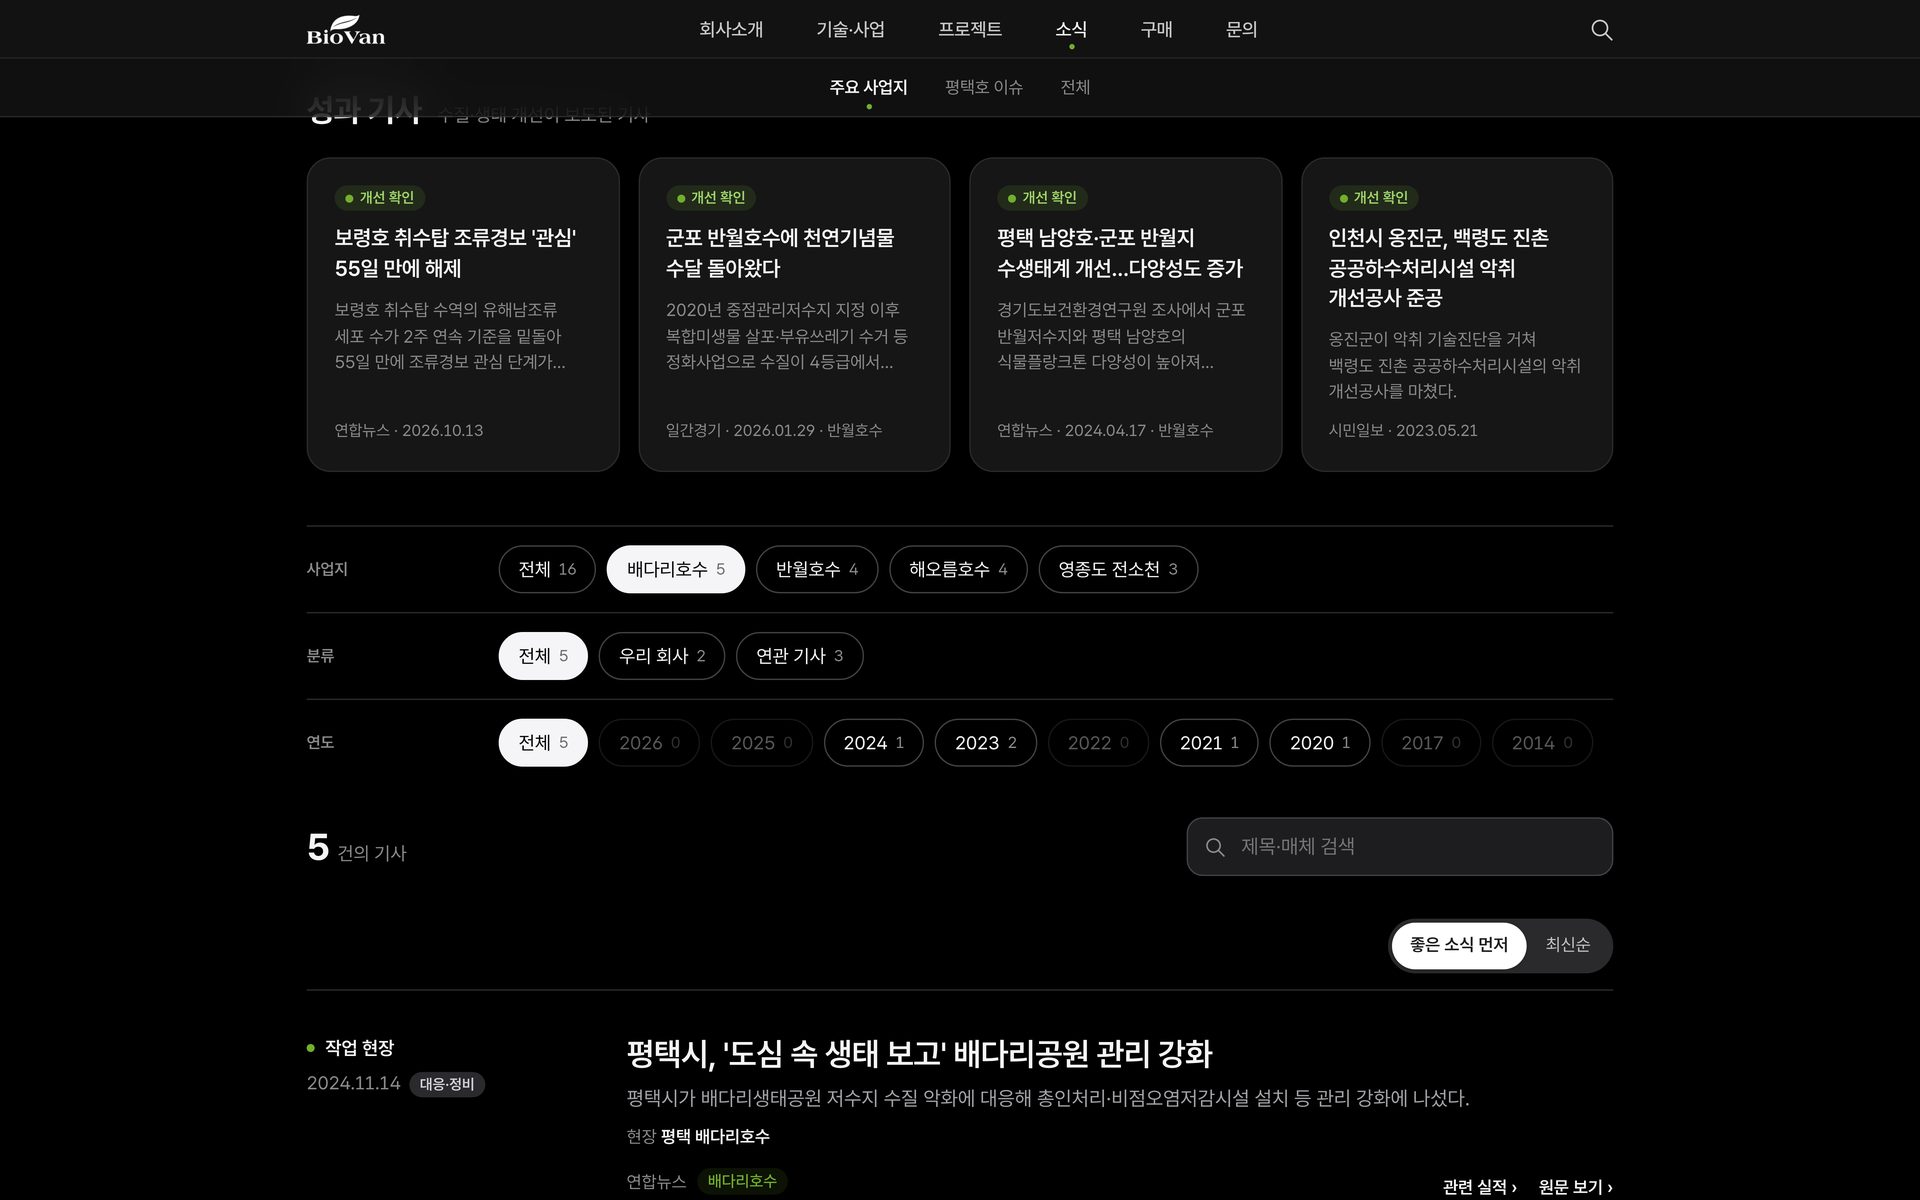Click the 원문 보기 link
The width and height of the screenshot is (1920, 1200).
click(x=1575, y=1187)
